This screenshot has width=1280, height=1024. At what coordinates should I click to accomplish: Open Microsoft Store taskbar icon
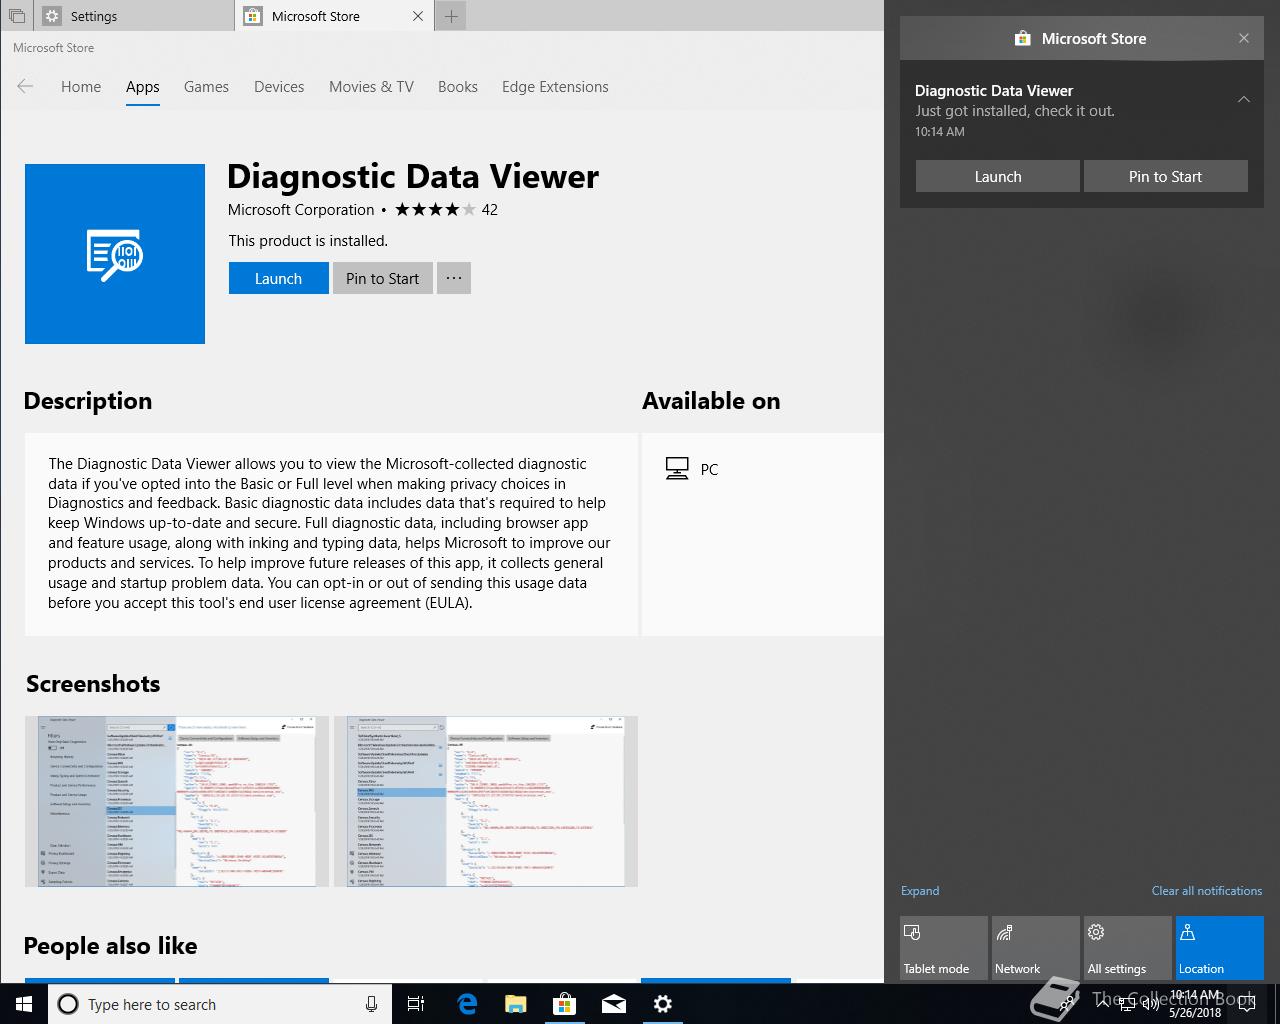pyautogui.click(x=565, y=1004)
